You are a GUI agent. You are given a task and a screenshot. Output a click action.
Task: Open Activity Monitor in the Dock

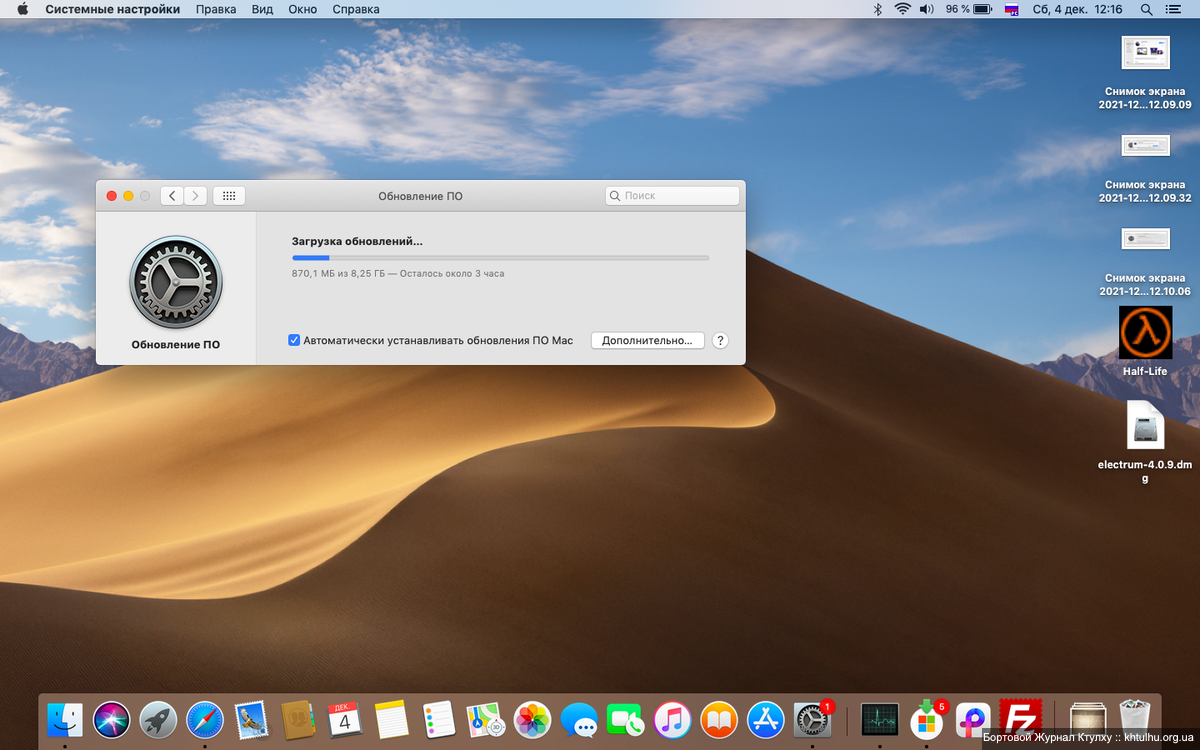point(880,719)
